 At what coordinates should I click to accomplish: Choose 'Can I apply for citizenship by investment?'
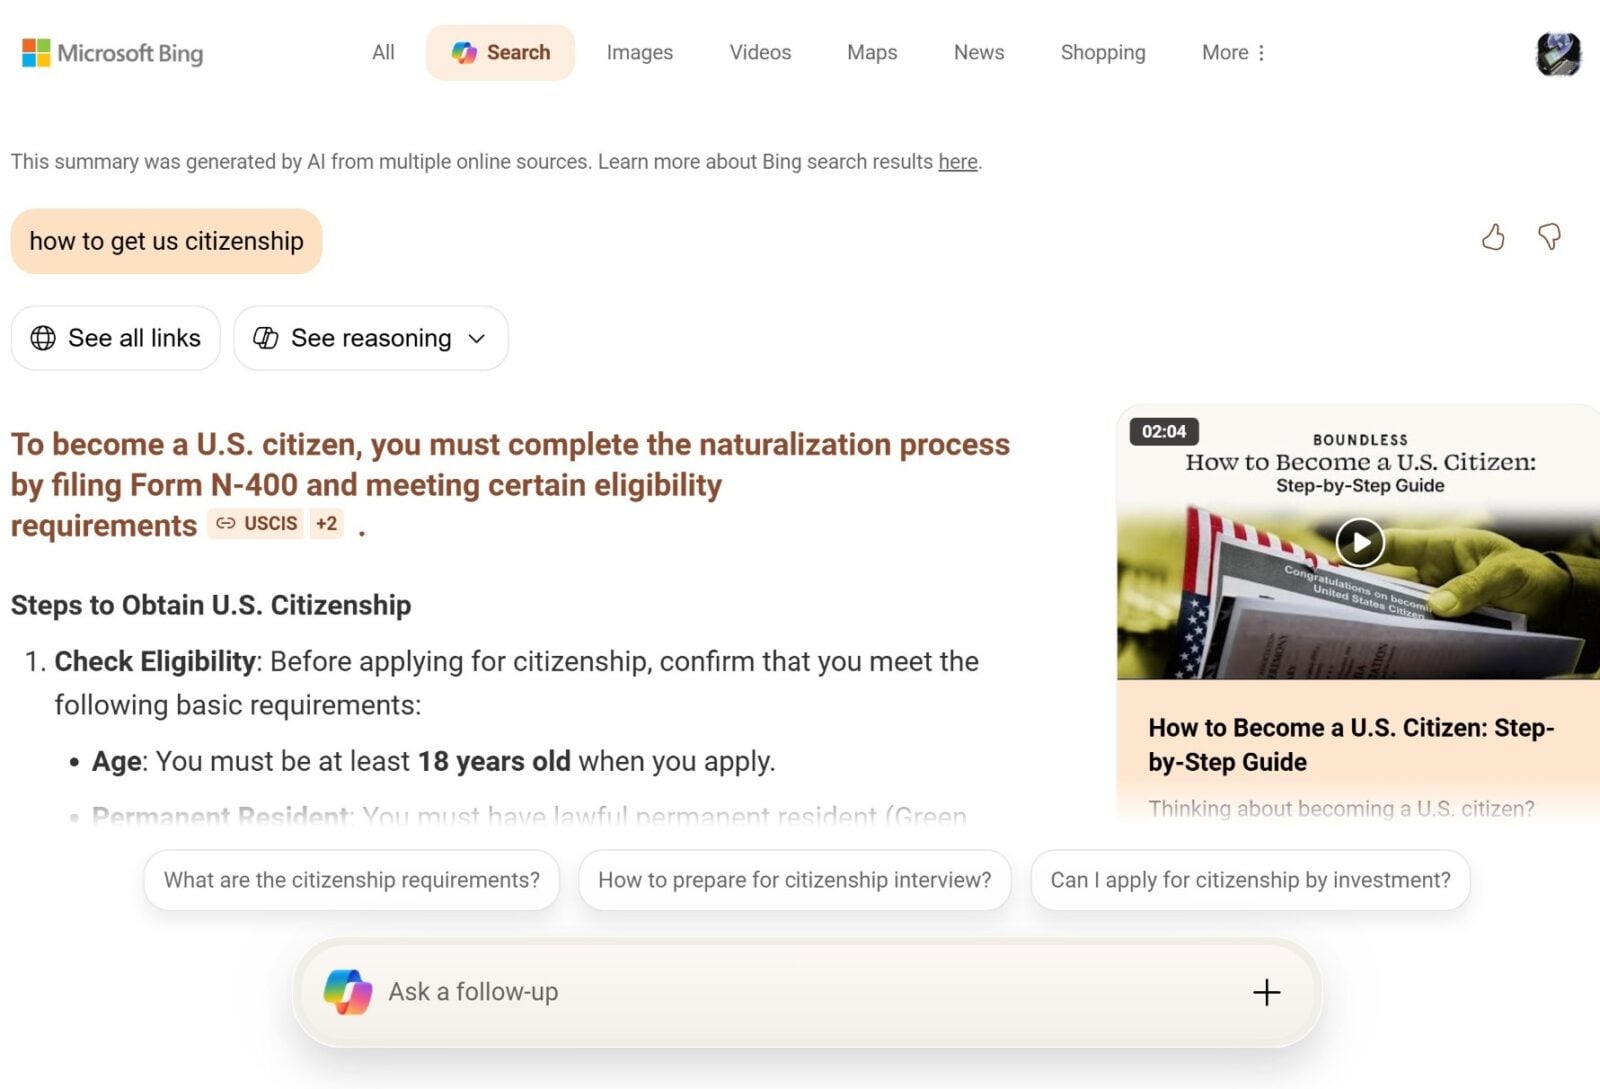pyautogui.click(x=1250, y=880)
